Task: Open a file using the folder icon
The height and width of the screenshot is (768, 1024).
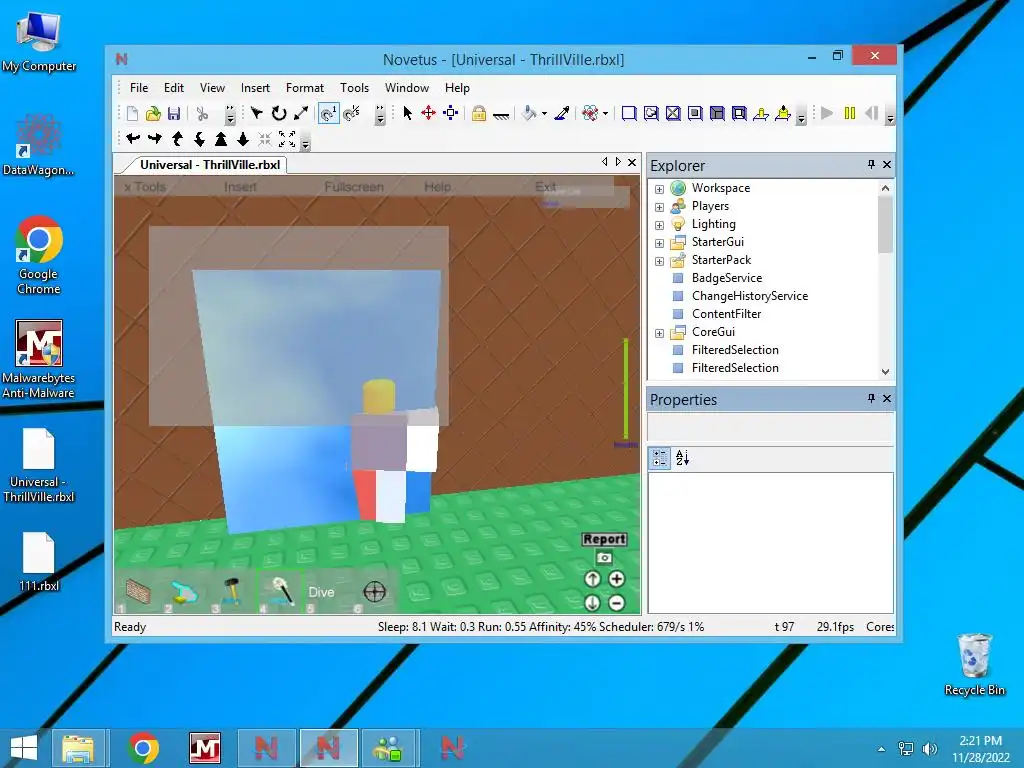Action: pyautogui.click(x=153, y=114)
